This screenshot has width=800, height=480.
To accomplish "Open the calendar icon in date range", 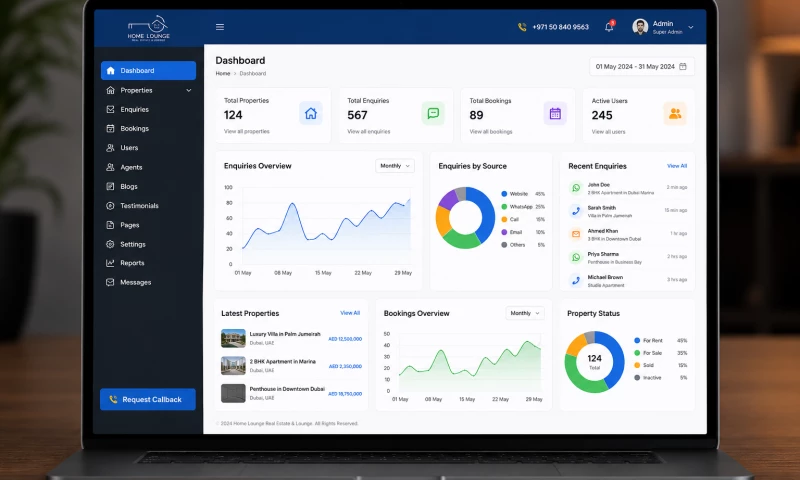I will (683, 66).
